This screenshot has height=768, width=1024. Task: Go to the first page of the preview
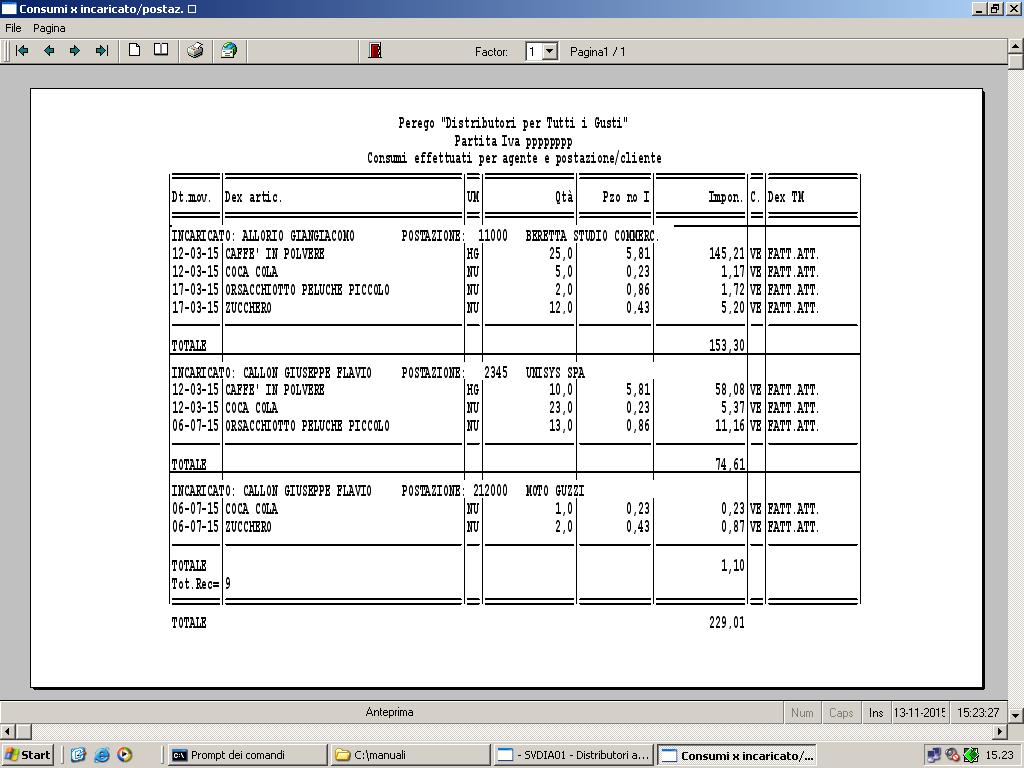(22, 50)
